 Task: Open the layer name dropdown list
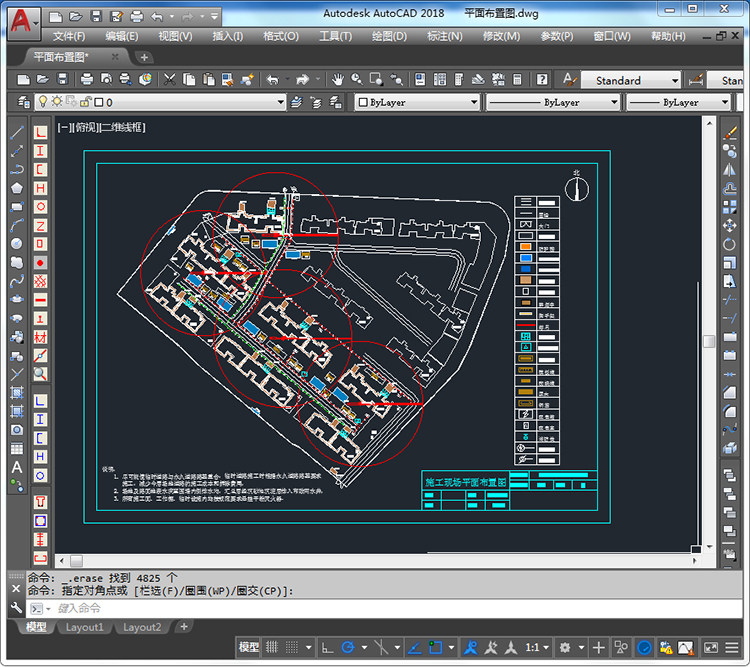coord(281,102)
